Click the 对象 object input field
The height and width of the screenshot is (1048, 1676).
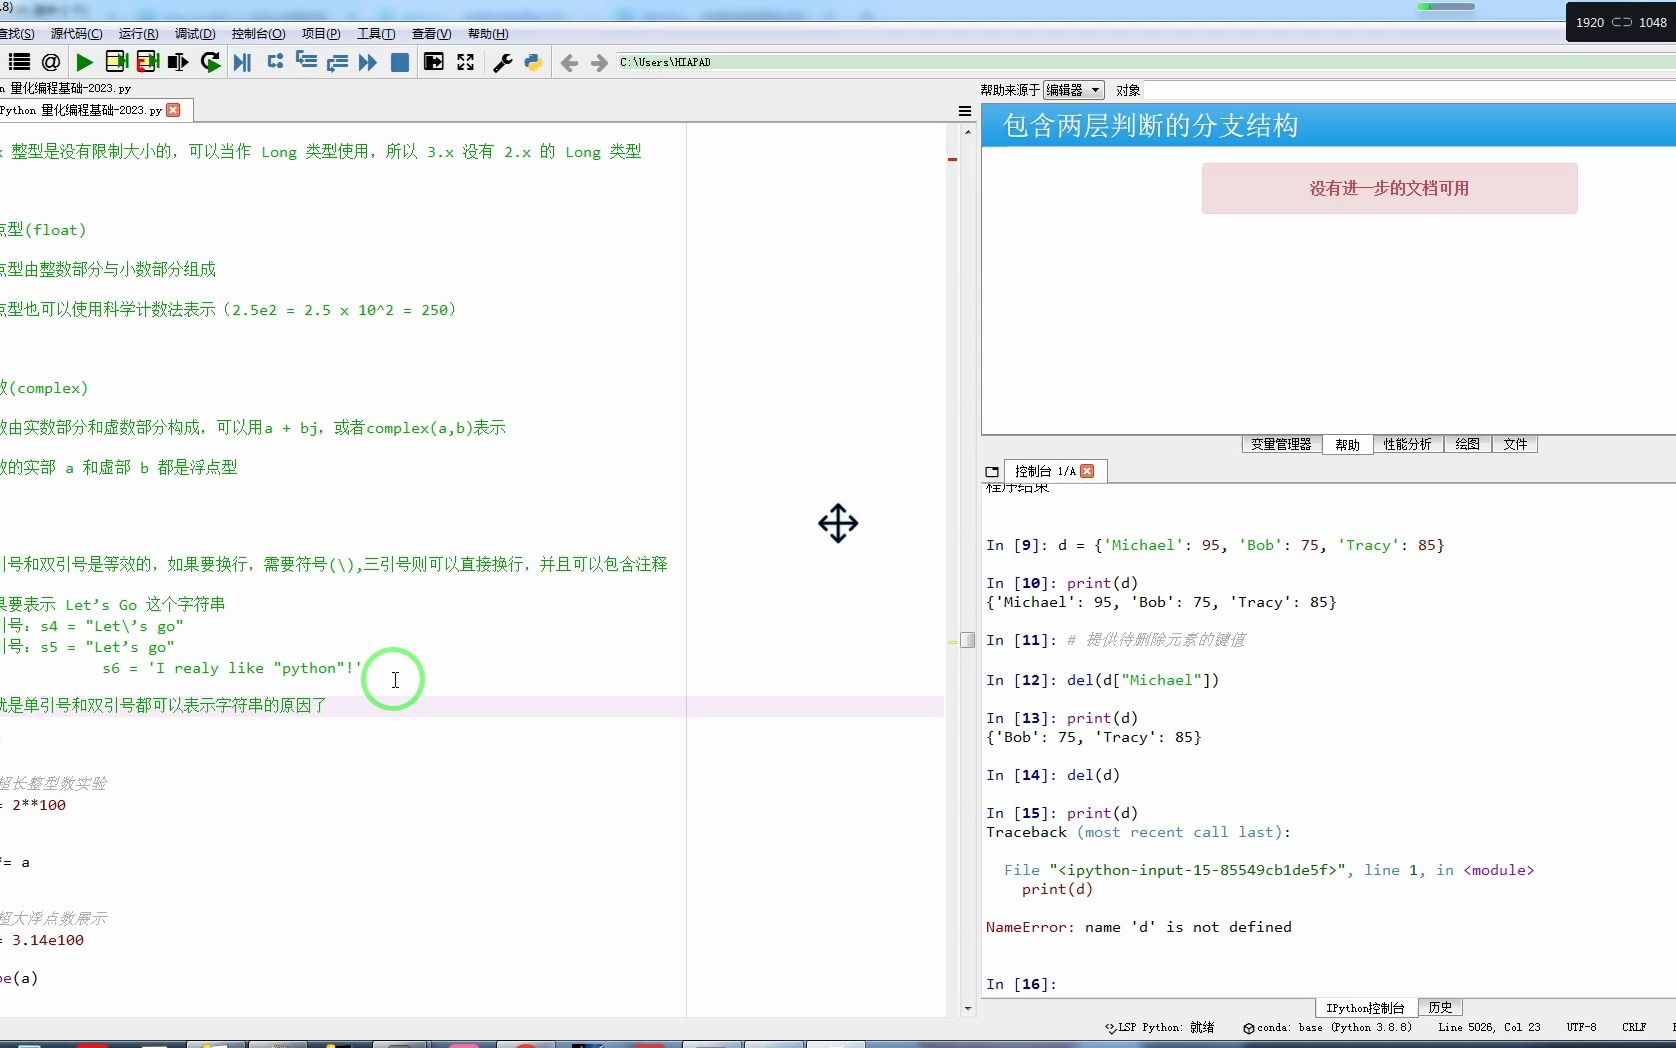click(1409, 90)
